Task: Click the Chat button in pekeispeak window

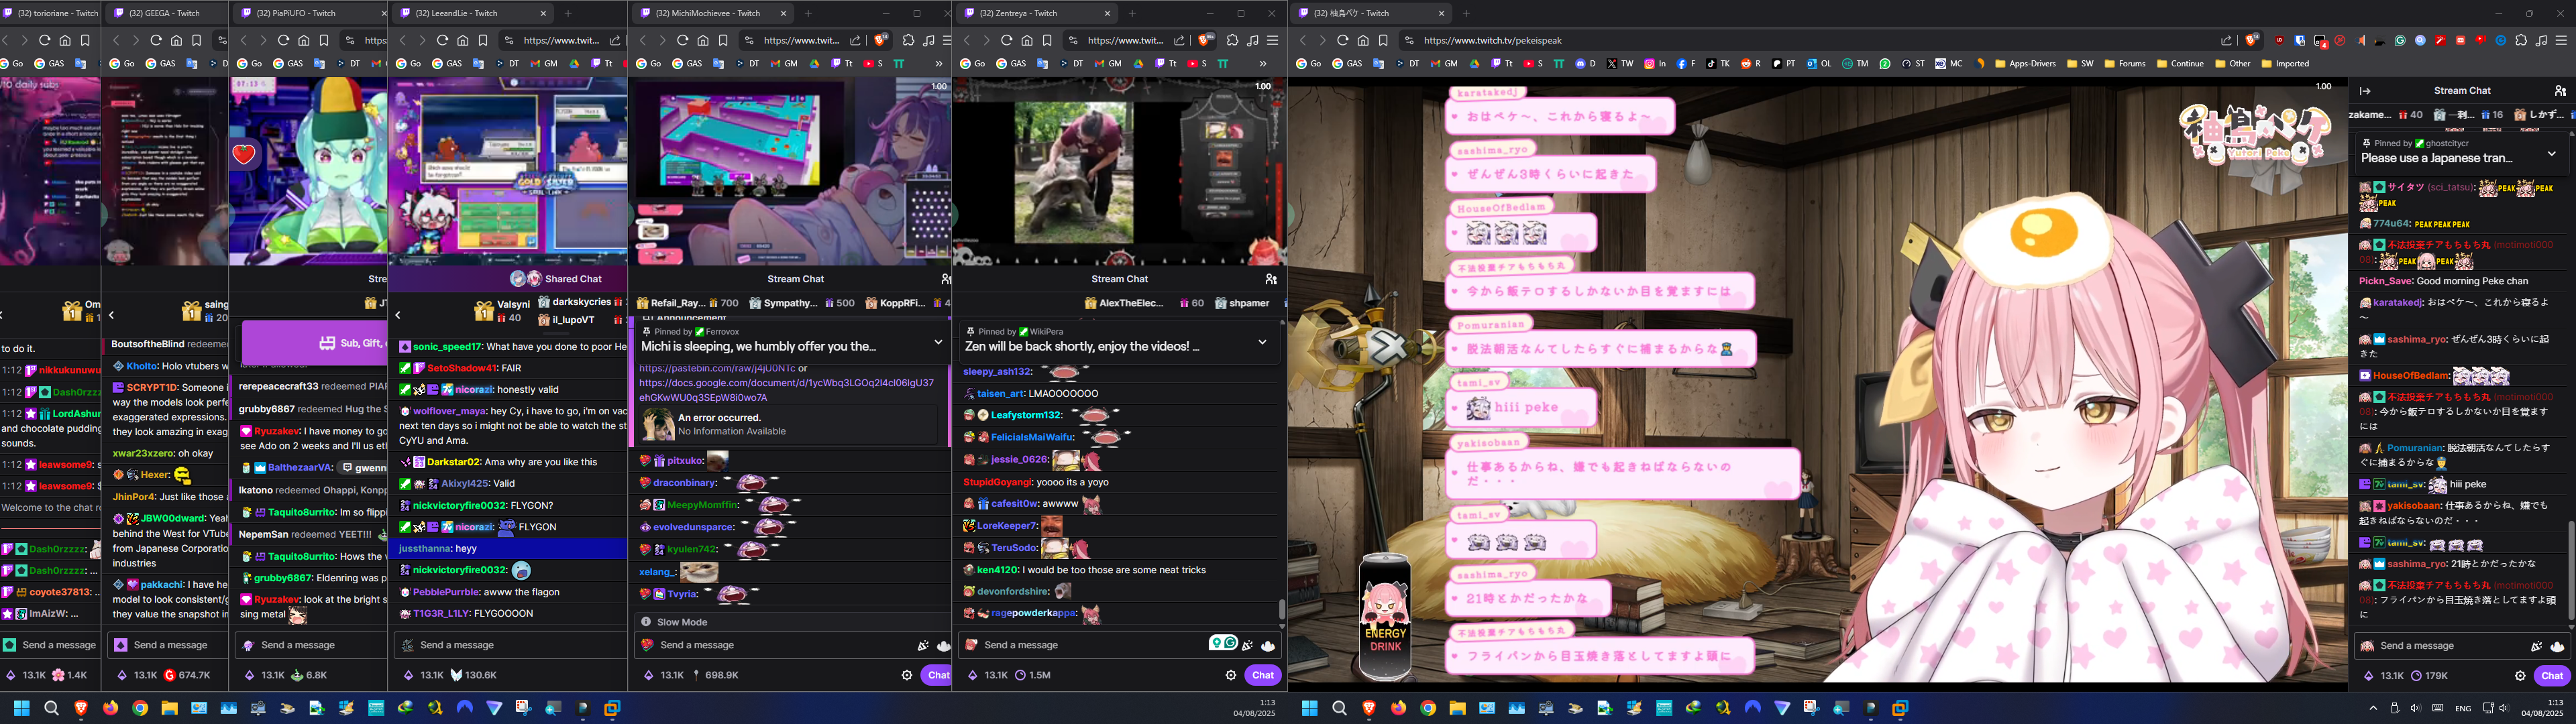Action: point(2552,675)
